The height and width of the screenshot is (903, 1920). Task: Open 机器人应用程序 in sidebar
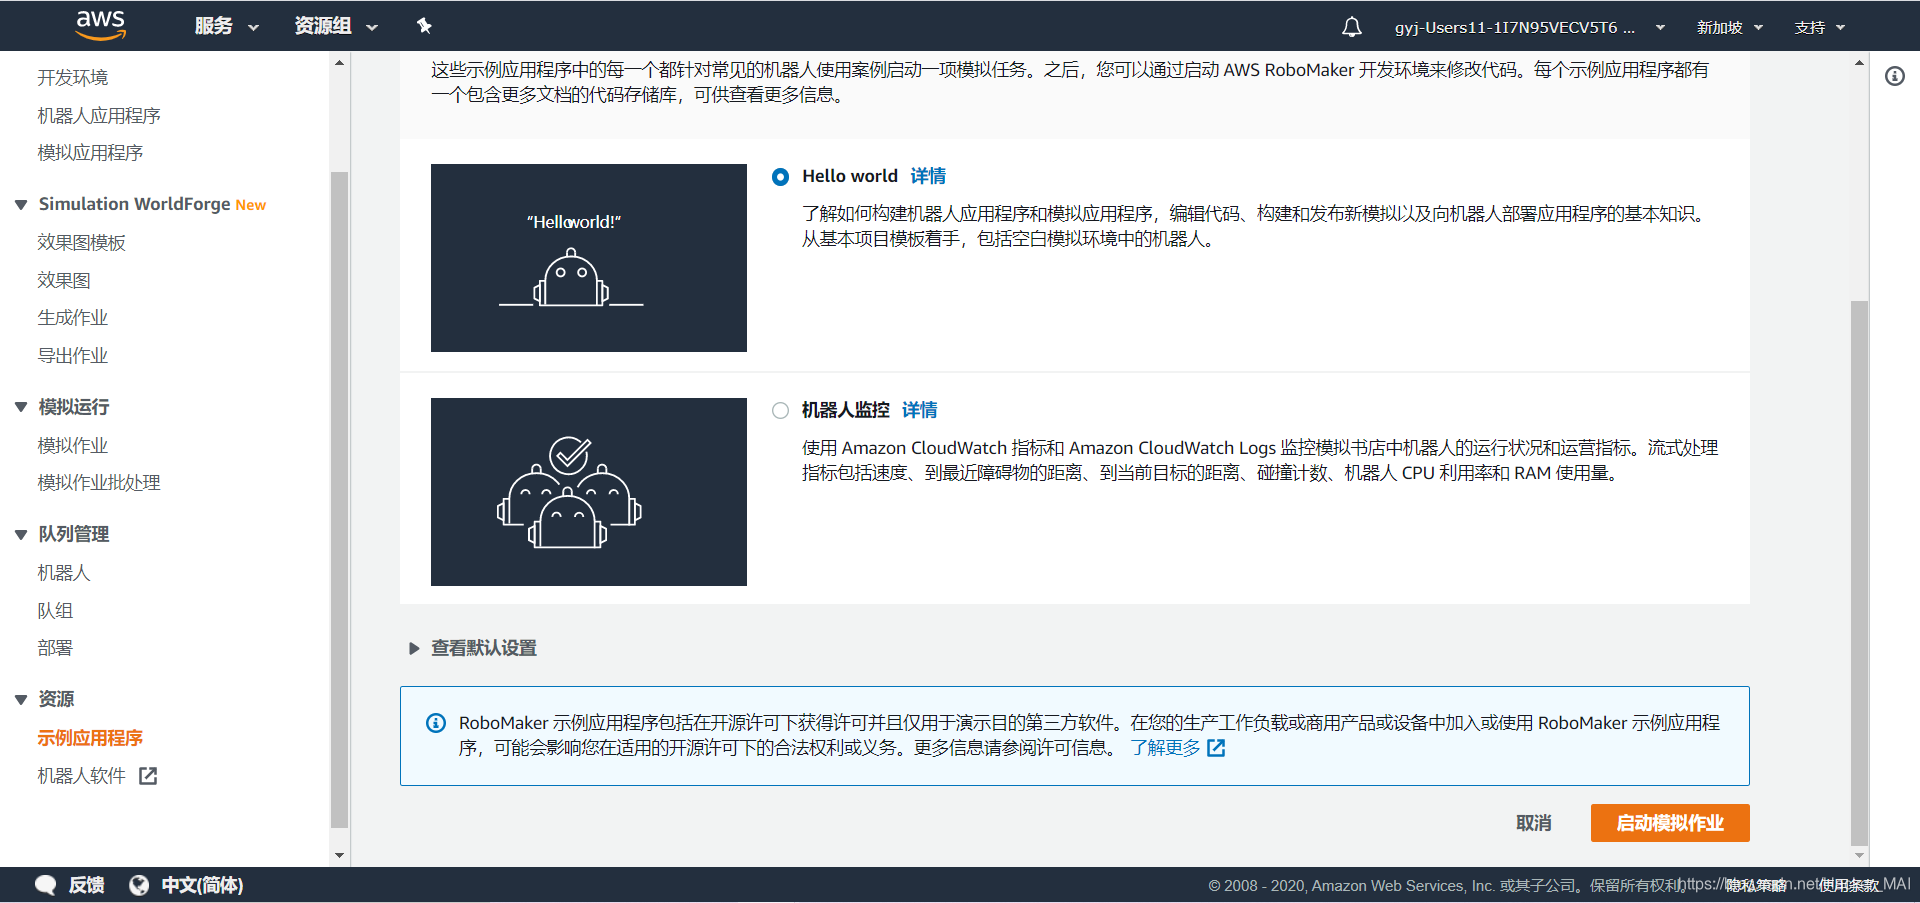(99, 116)
